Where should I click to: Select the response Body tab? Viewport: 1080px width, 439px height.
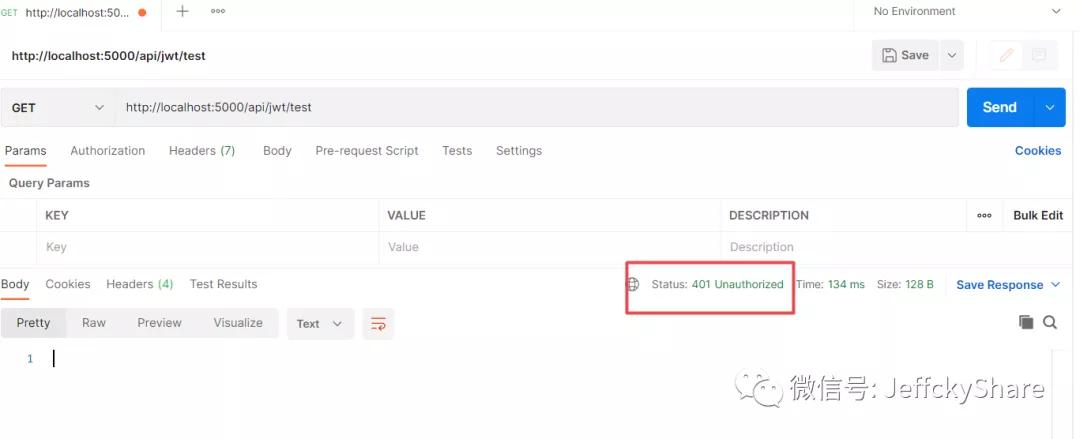tap(15, 284)
